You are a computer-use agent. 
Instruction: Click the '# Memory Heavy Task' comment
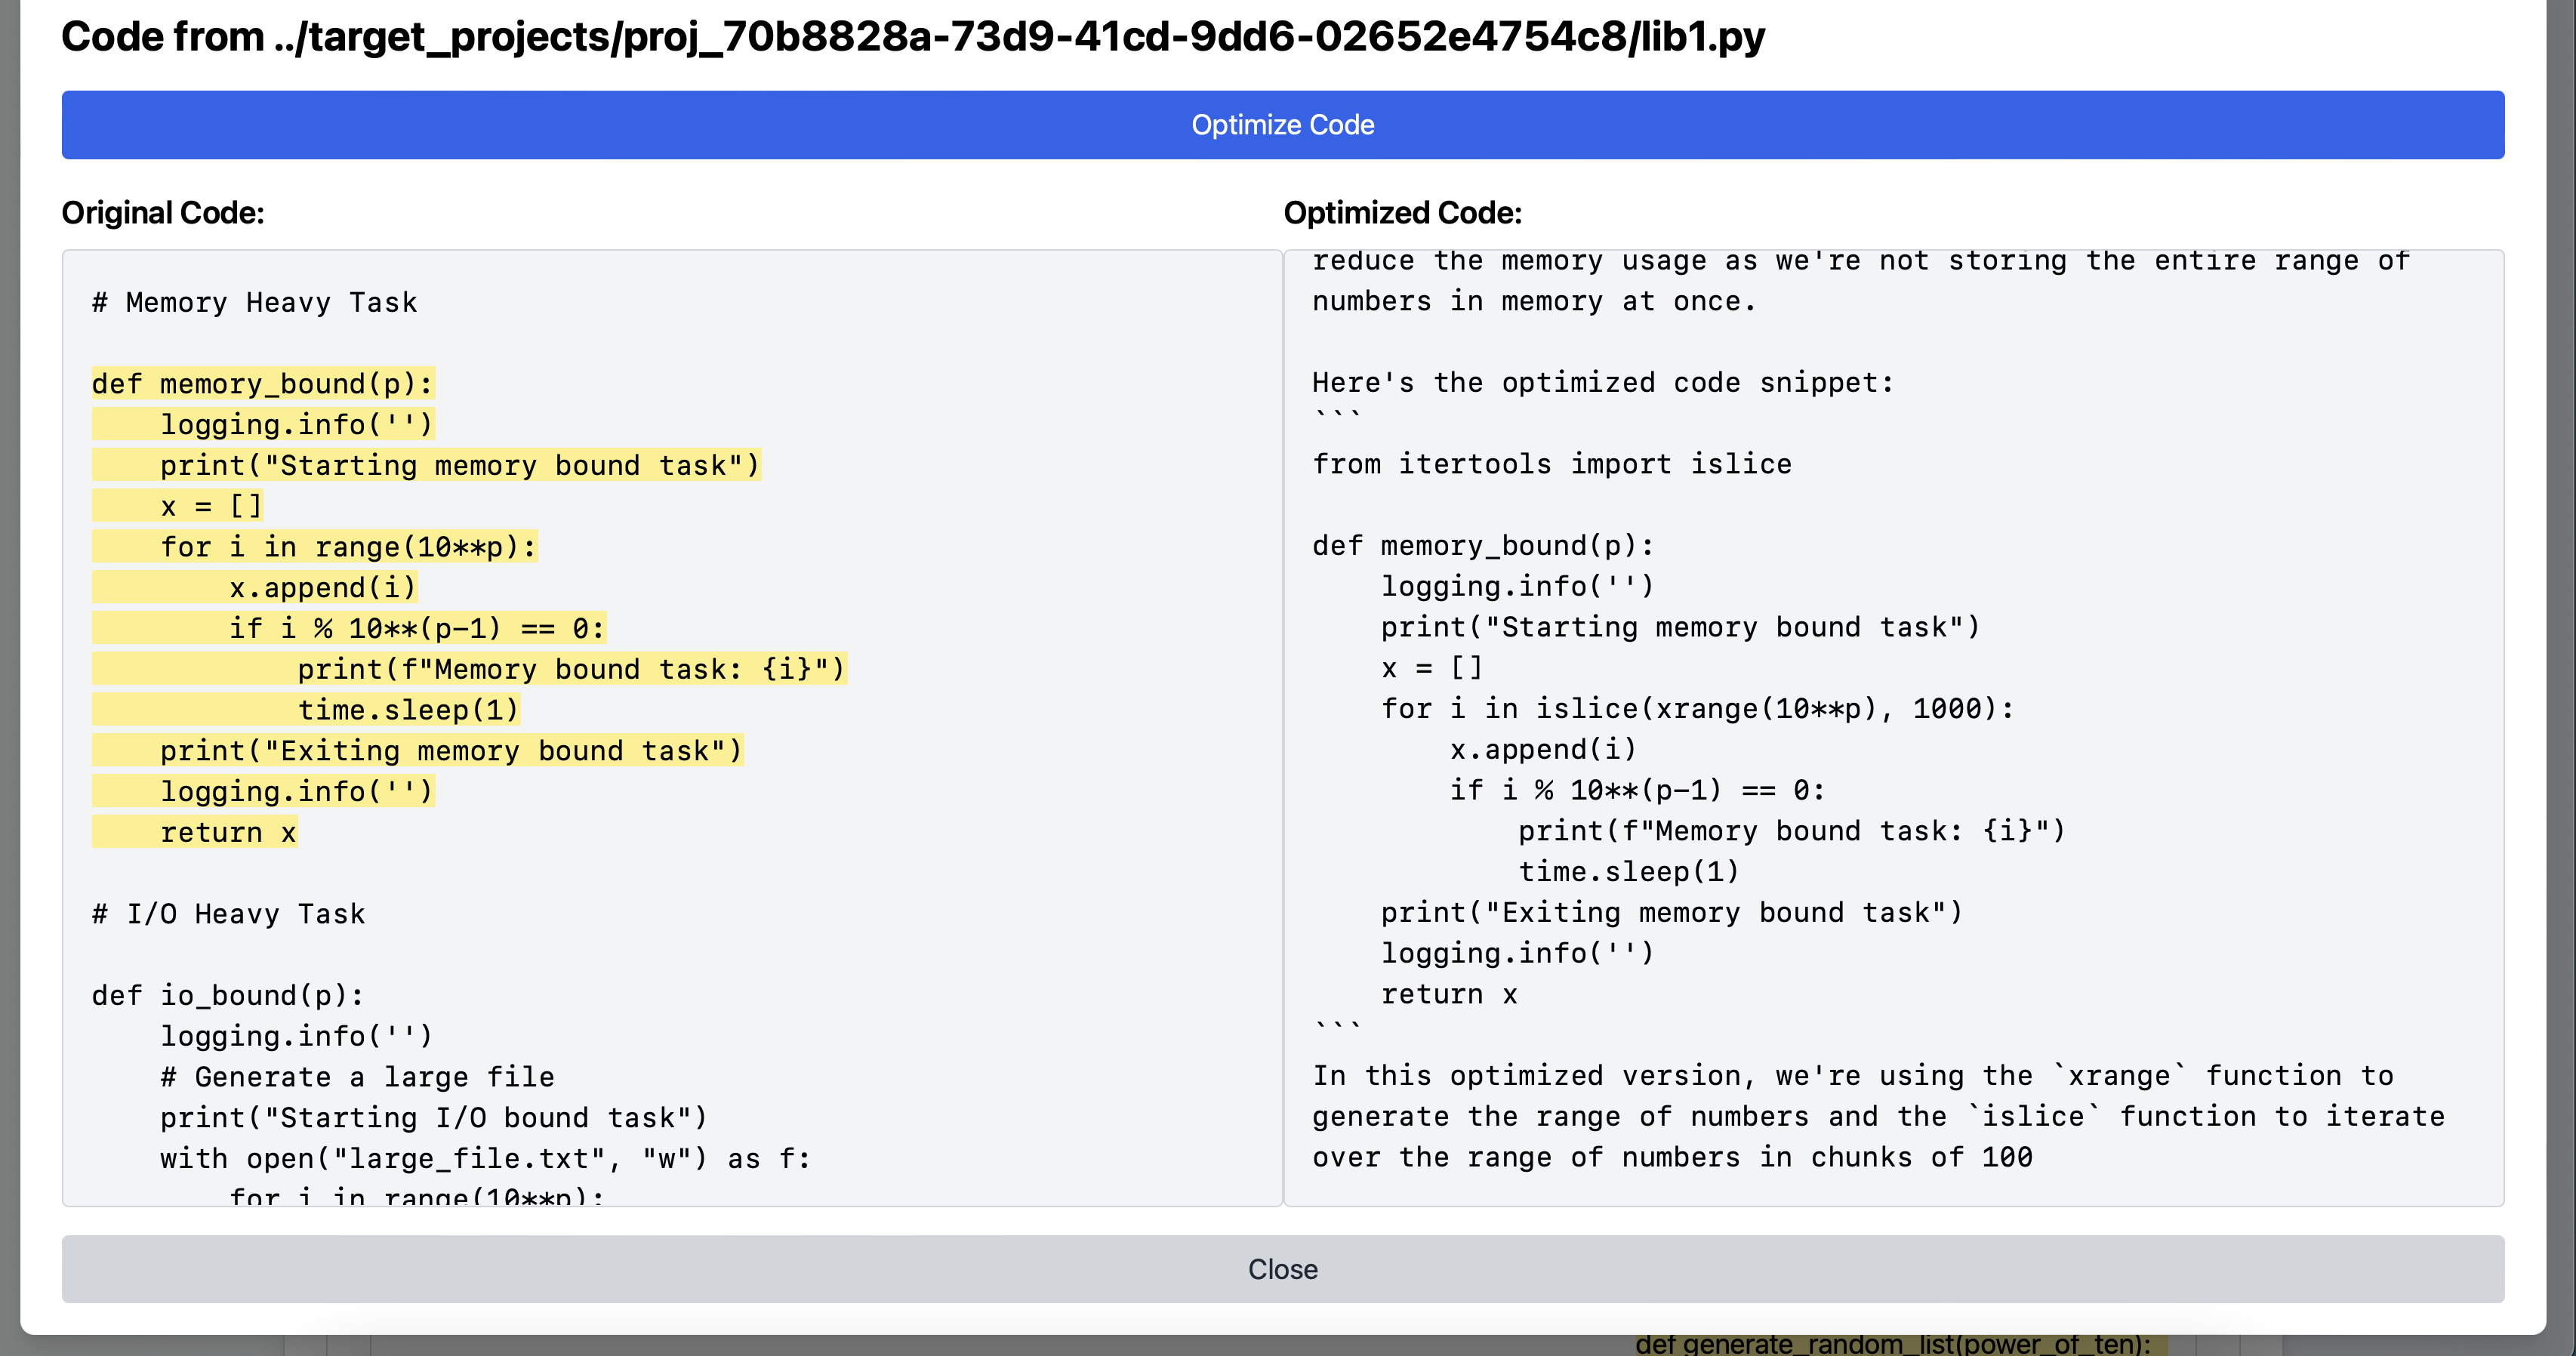255,302
